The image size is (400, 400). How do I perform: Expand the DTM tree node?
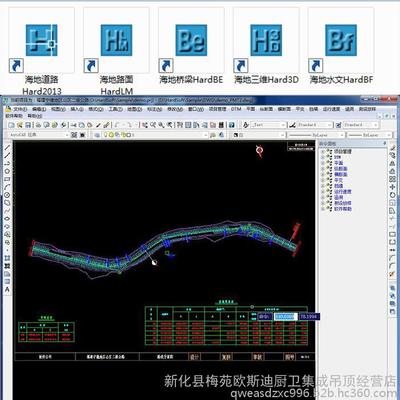[322, 157]
